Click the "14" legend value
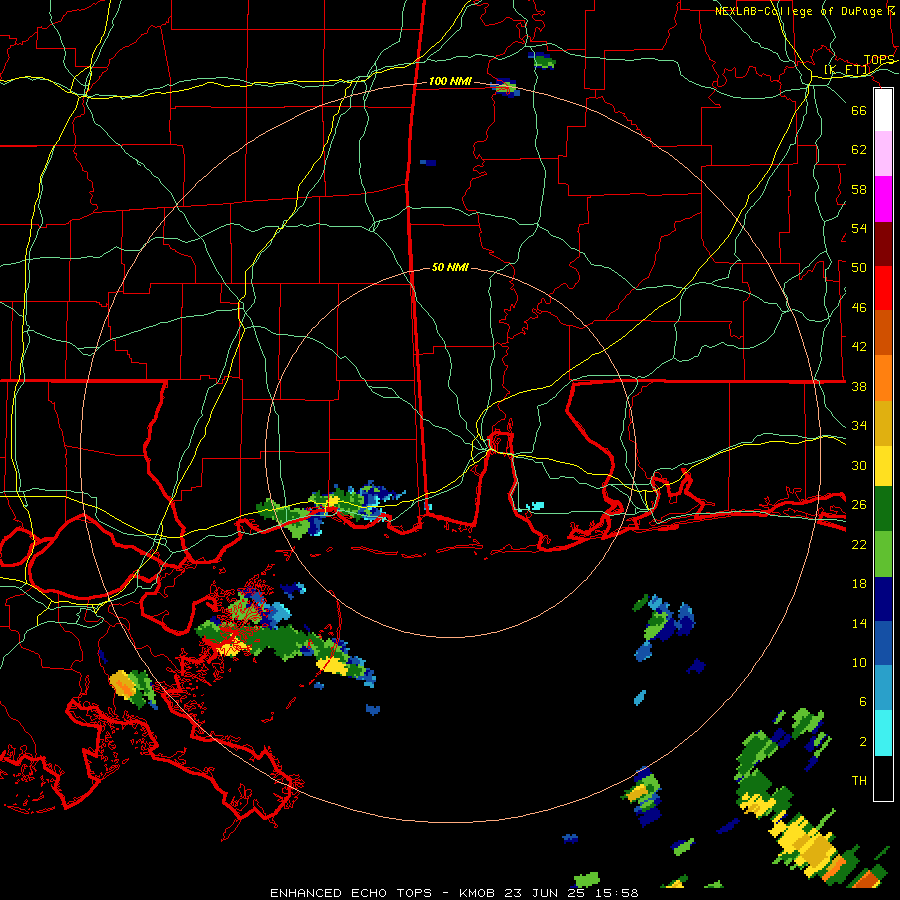 [859, 623]
